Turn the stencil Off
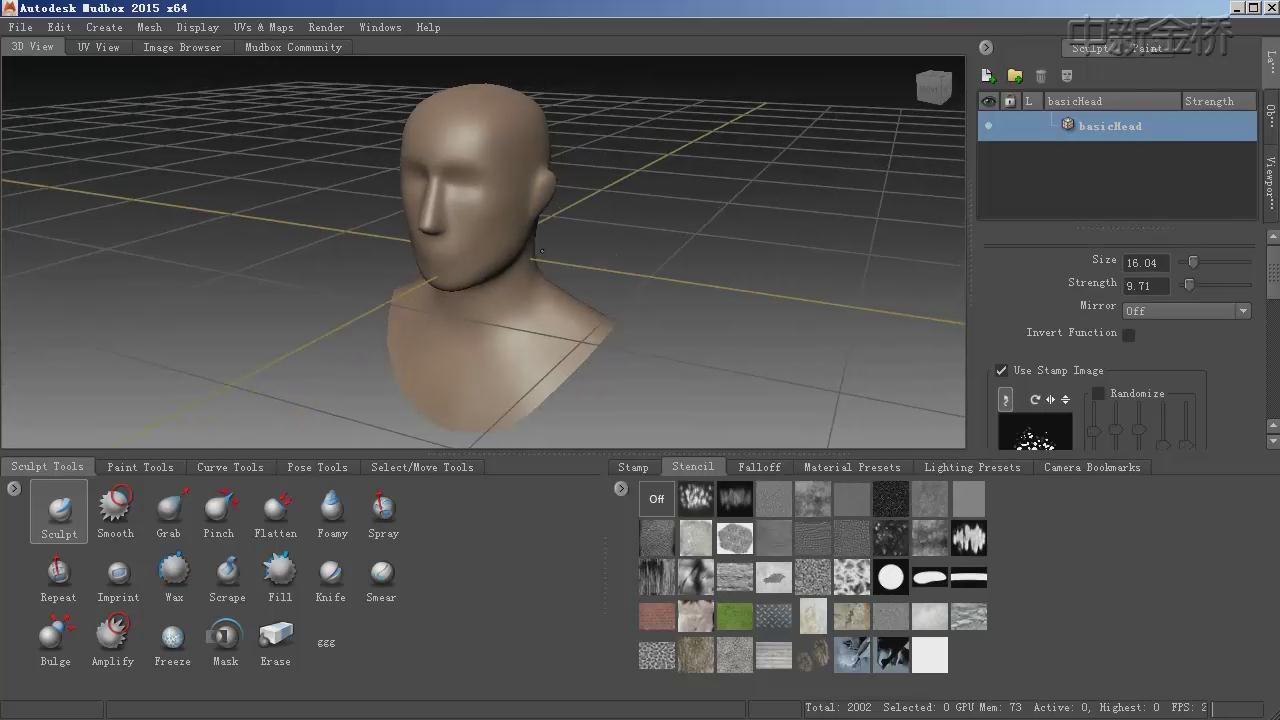This screenshot has height=720, width=1280. 657,499
